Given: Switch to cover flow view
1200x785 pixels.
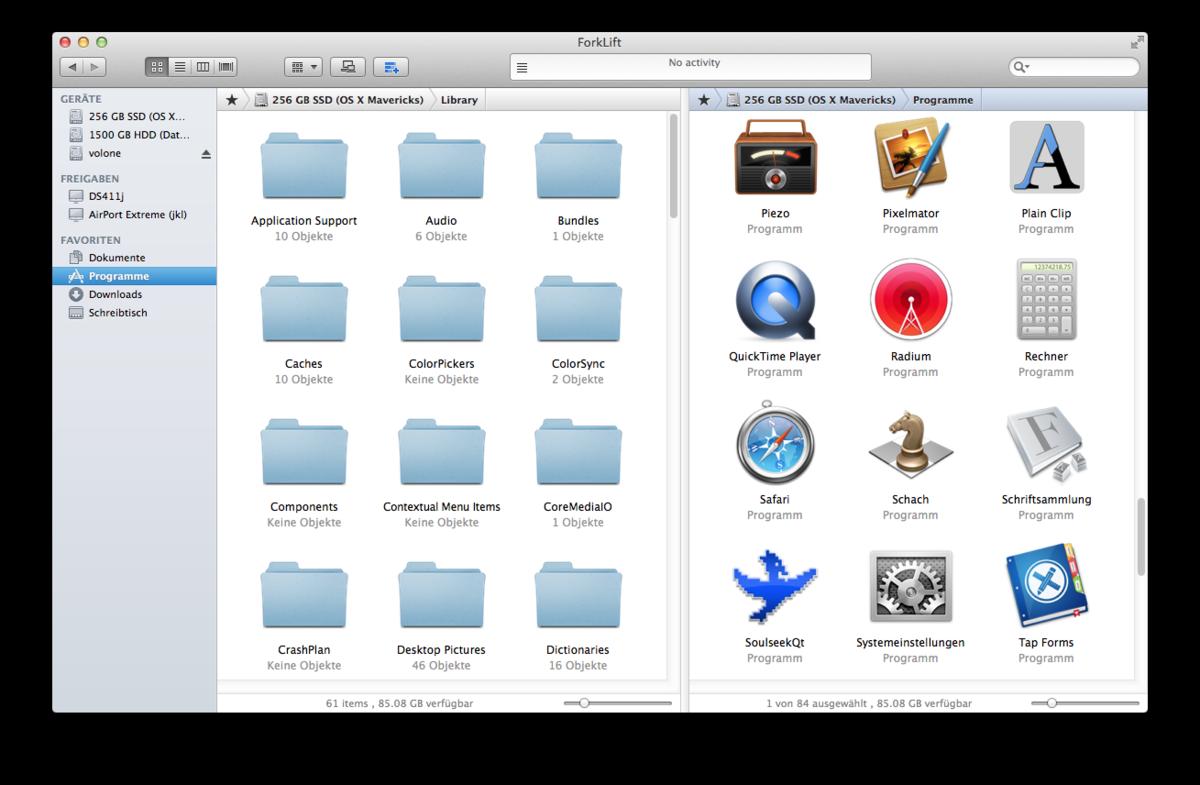Looking at the screenshot, I should pos(226,67).
